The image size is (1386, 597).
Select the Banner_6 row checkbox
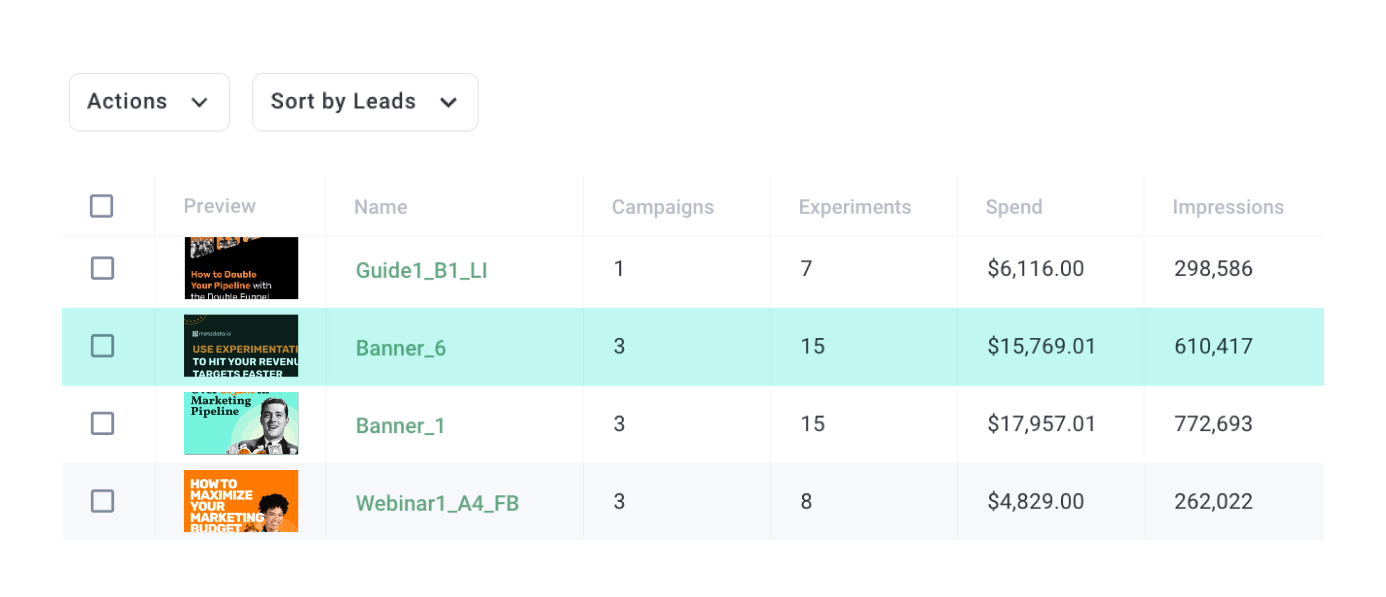tap(102, 346)
